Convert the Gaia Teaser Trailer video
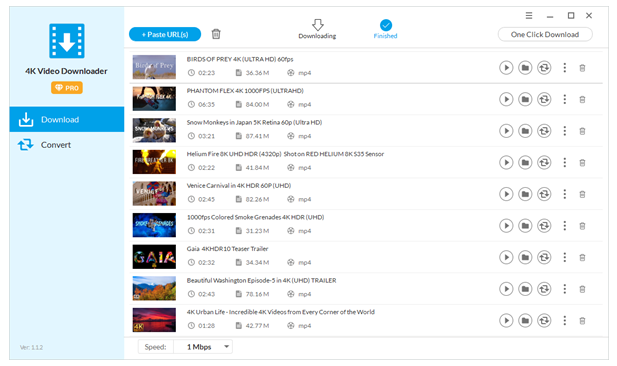This screenshot has width=617, height=366. [544, 257]
